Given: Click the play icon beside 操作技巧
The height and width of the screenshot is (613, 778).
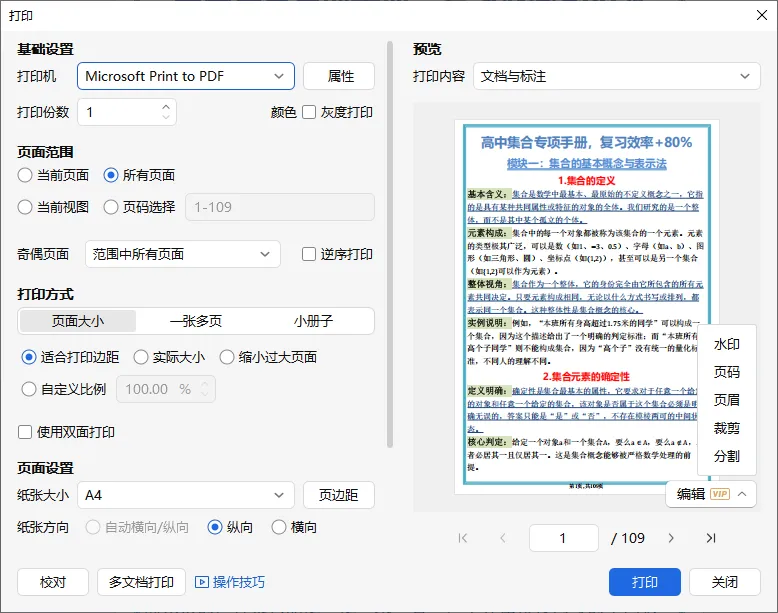Looking at the screenshot, I should (201, 582).
